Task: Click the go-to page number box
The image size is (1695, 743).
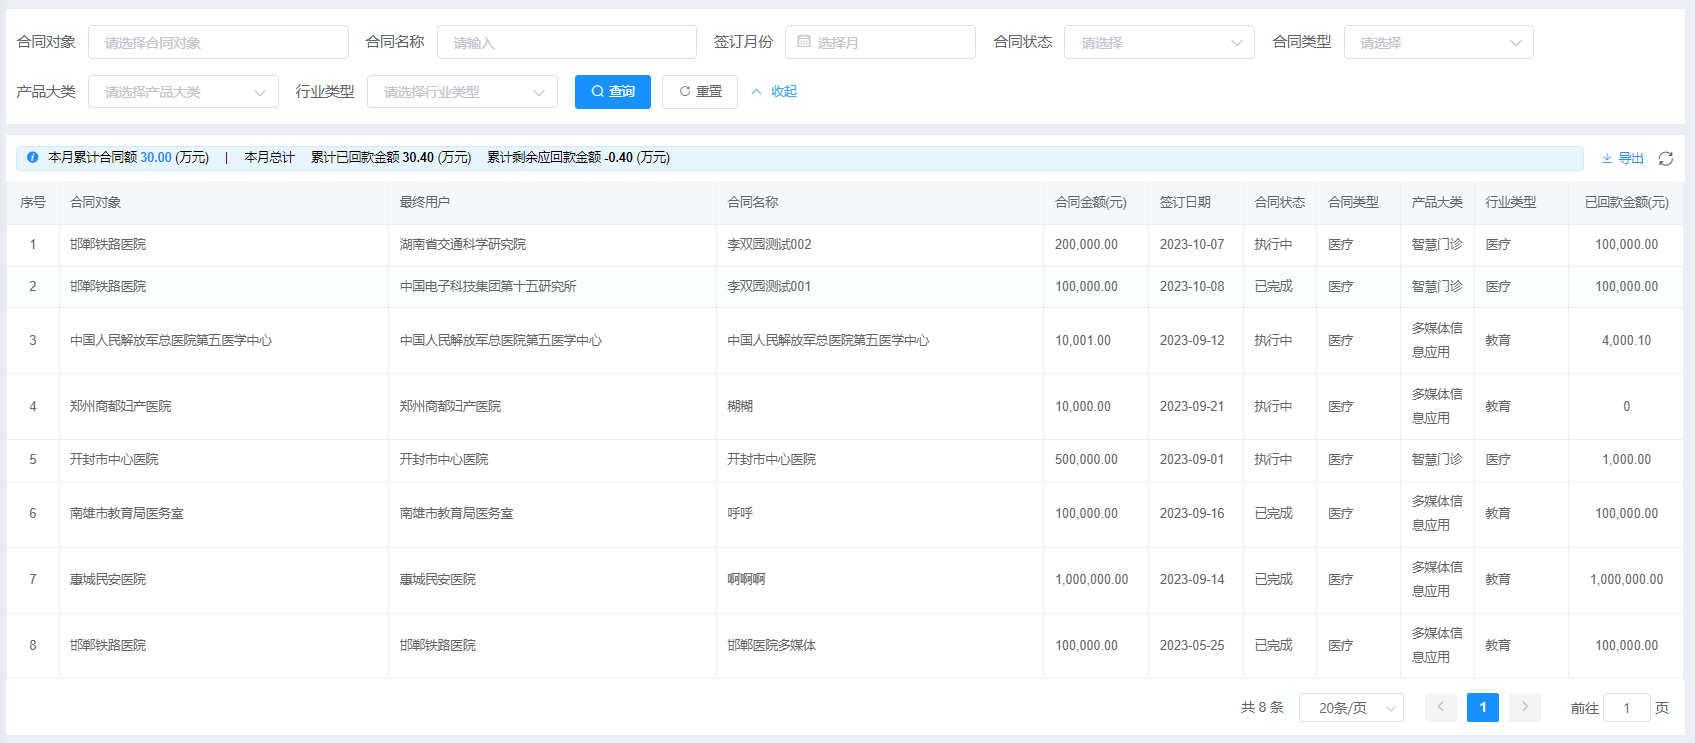Action: click(x=1626, y=708)
